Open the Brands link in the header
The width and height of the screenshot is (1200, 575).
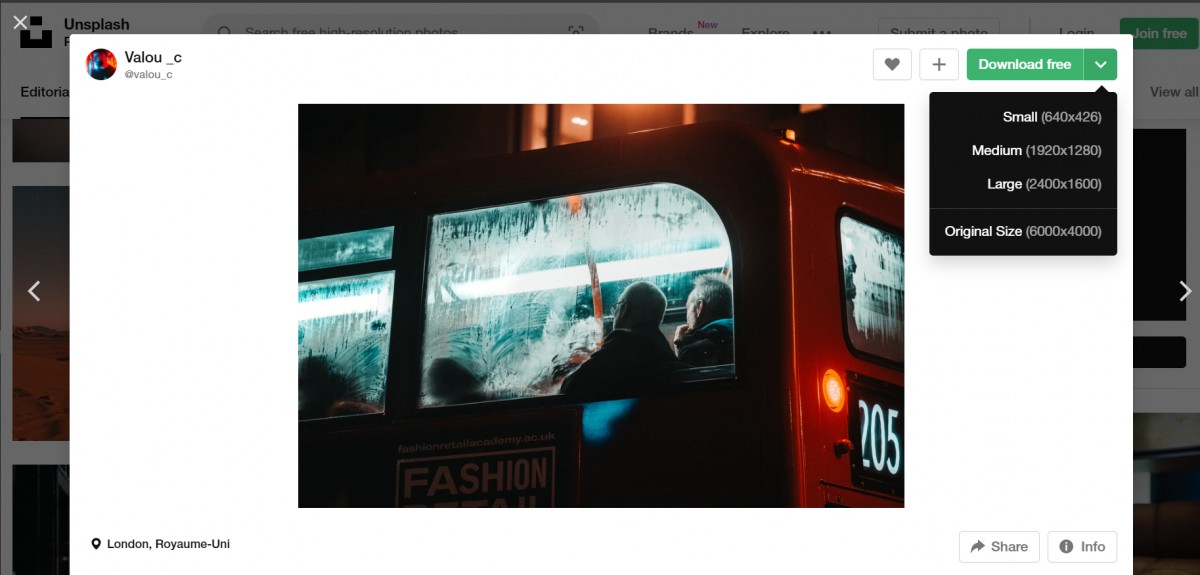(671, 33)
